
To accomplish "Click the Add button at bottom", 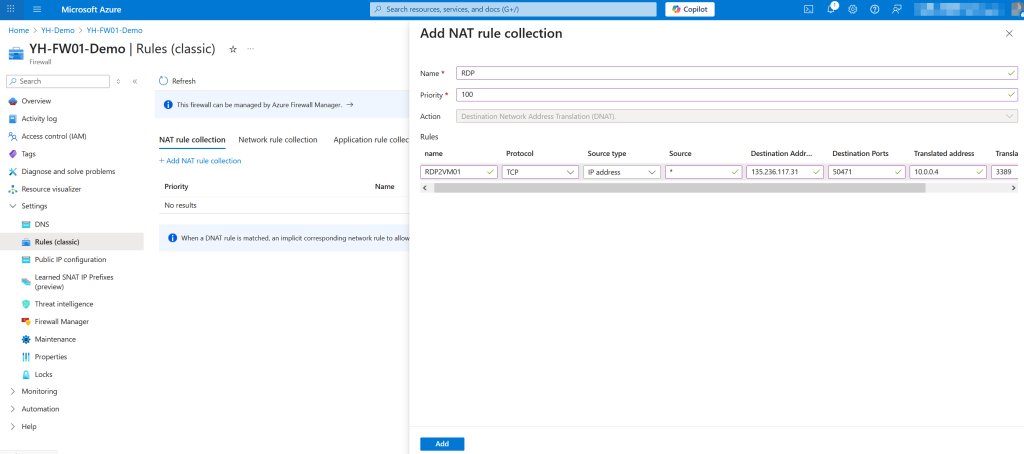I will [x=442, y=444].
